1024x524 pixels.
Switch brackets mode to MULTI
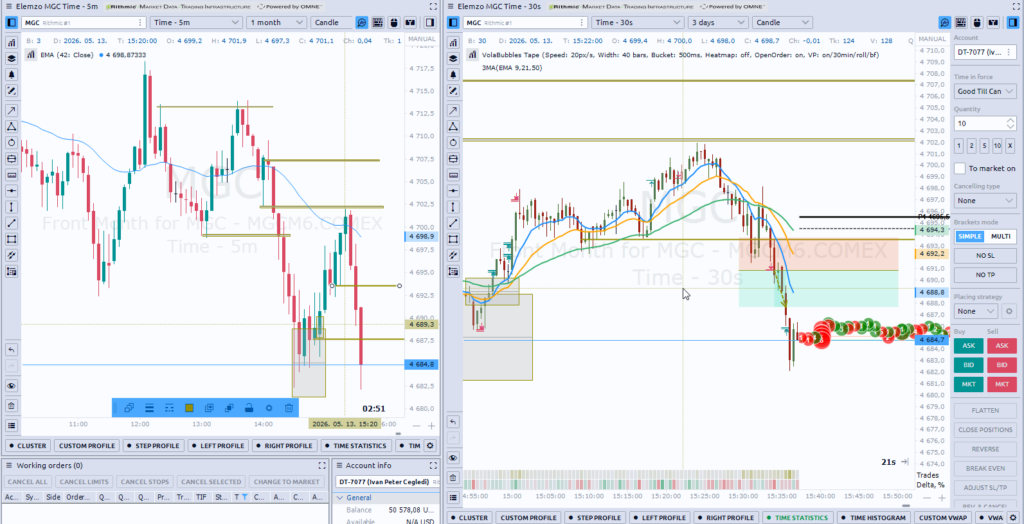tap(1000, 236)
